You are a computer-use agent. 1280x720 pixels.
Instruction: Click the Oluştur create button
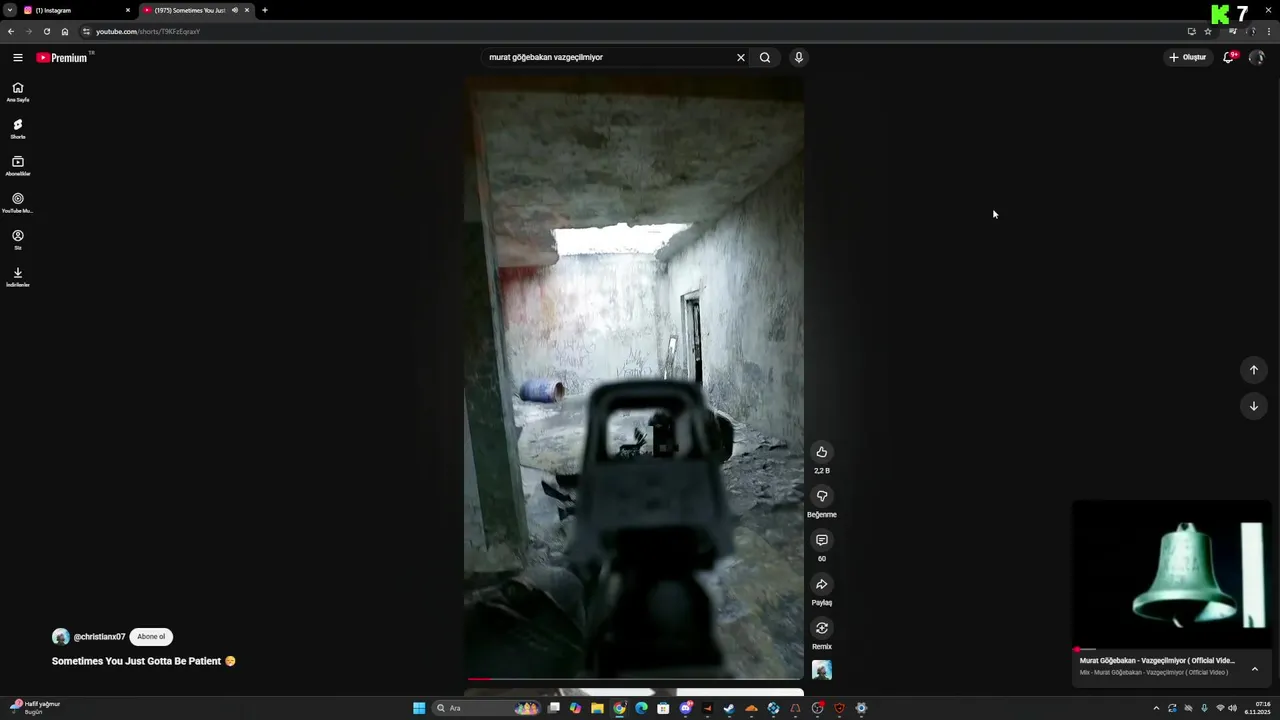tap(1188, 57)
